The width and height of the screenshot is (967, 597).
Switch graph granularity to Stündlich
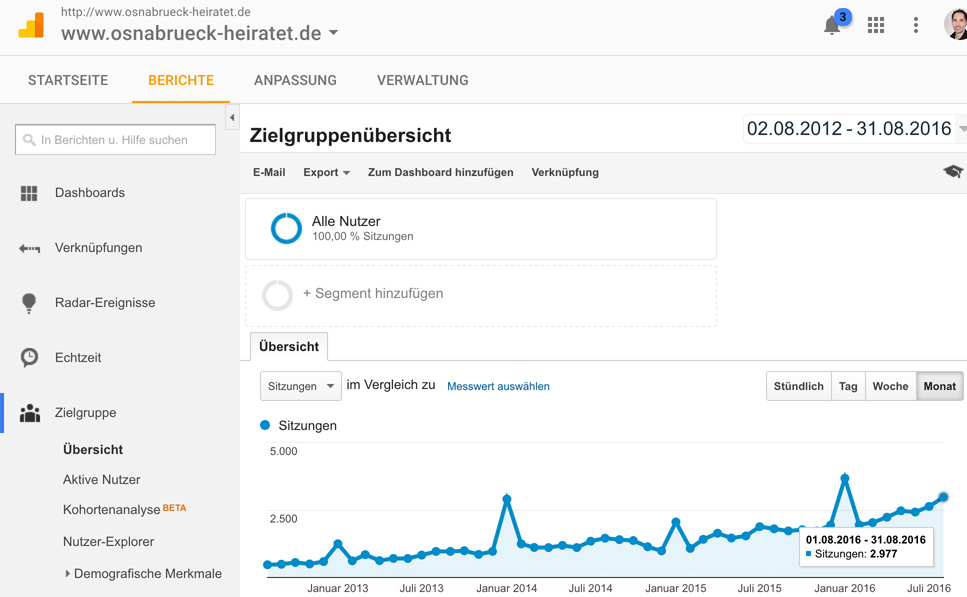tap(799, 386)
